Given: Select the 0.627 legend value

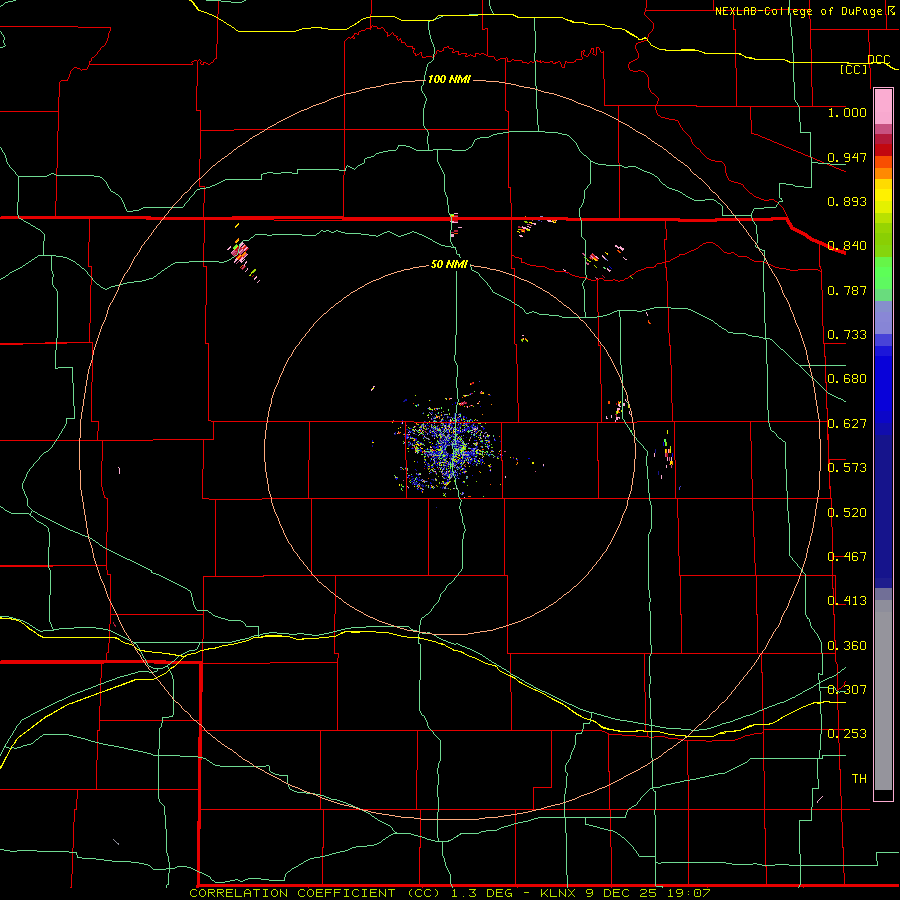Looking at the screenshot, I should 847,424.
